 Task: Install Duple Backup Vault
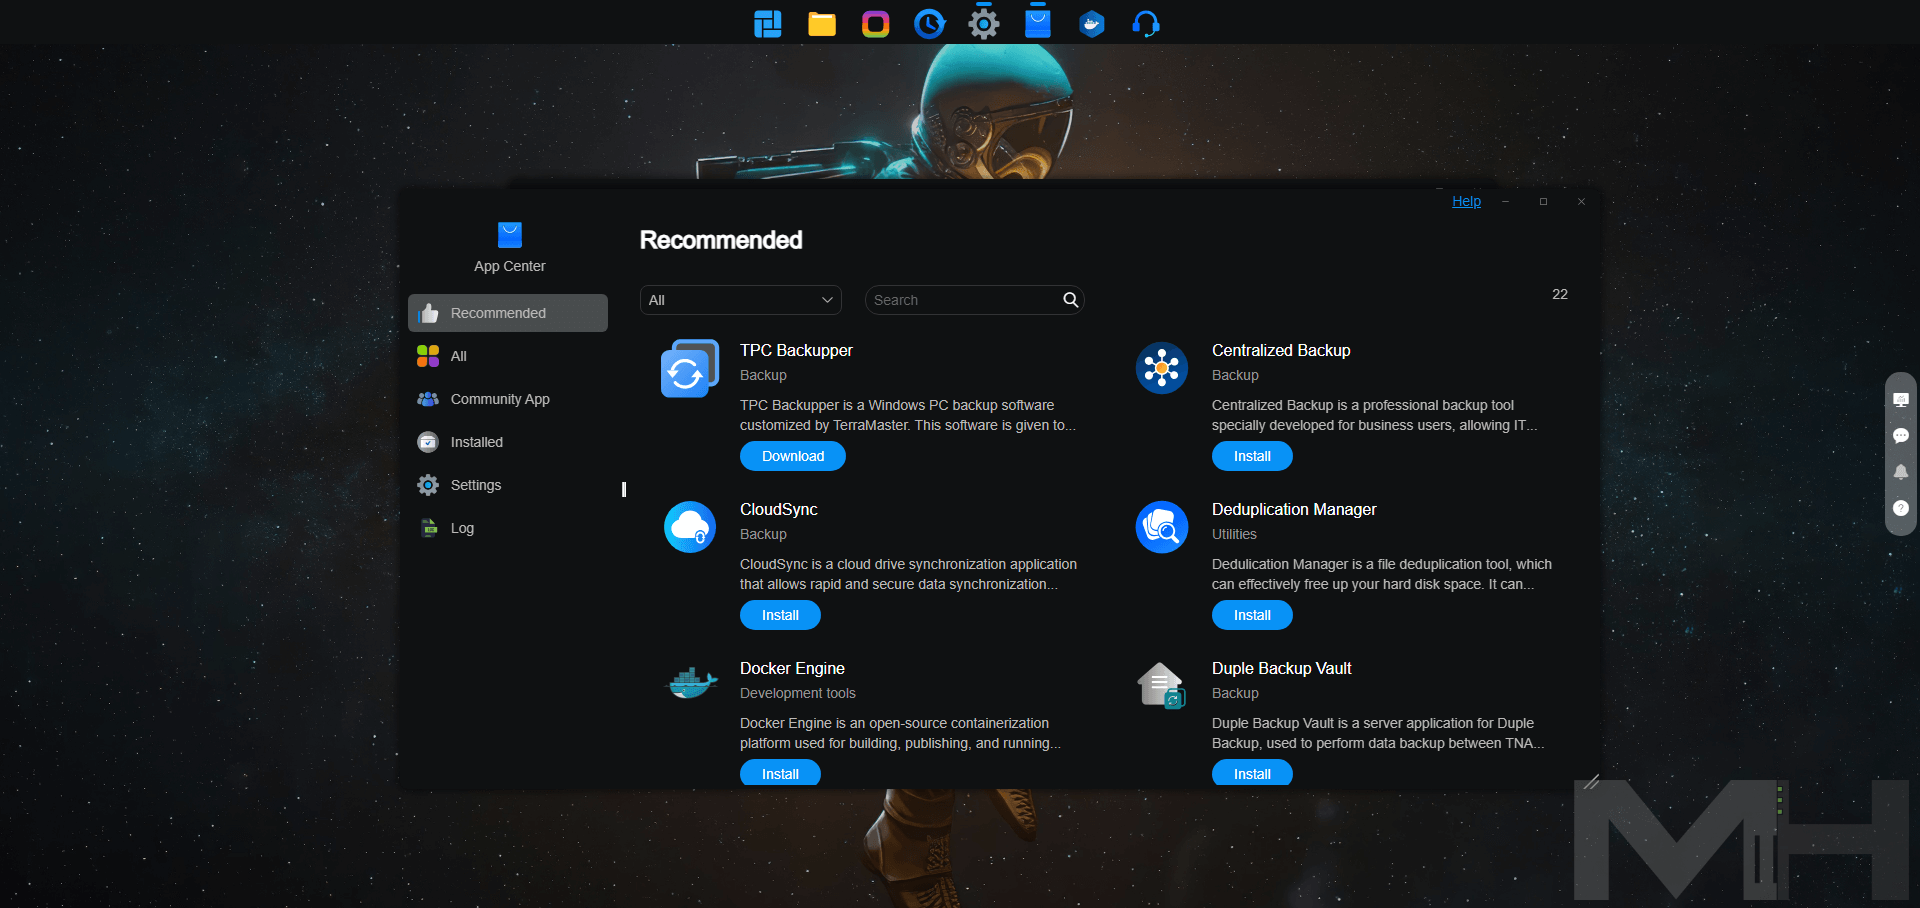[x=1252, y=773]
